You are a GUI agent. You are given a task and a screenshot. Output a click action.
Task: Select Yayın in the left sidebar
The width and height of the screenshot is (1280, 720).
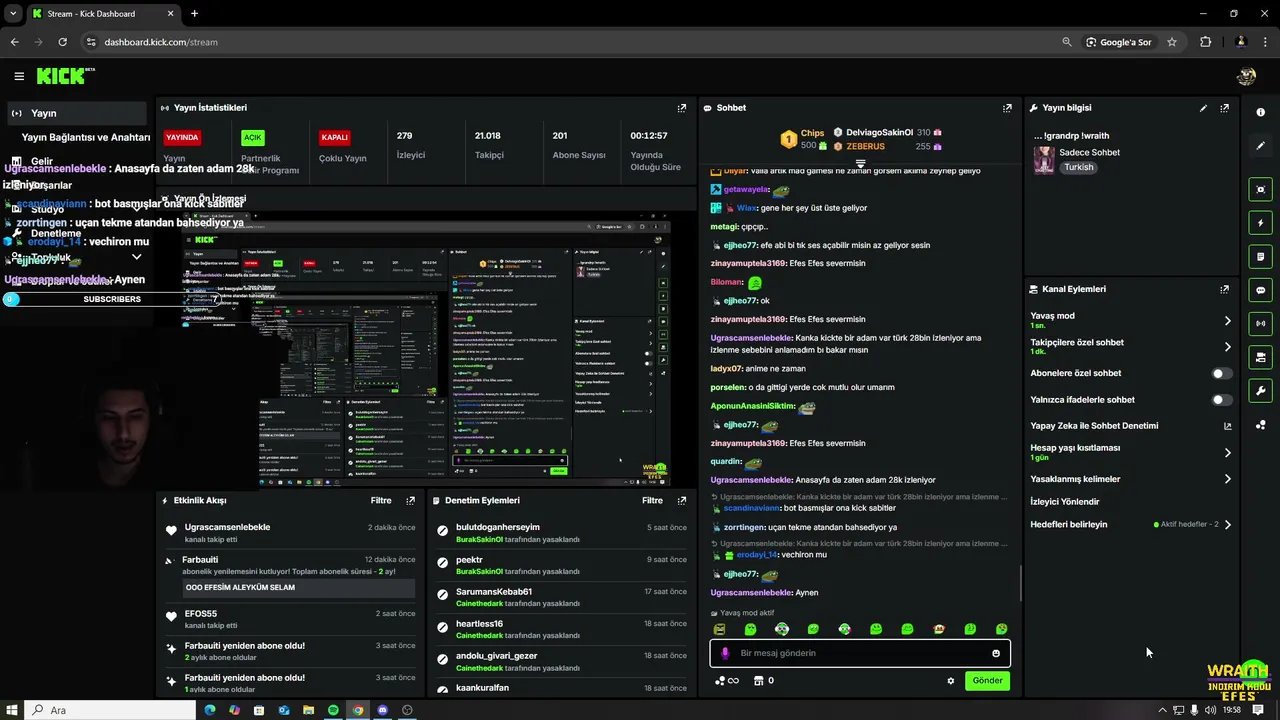(x=76, y=113)
